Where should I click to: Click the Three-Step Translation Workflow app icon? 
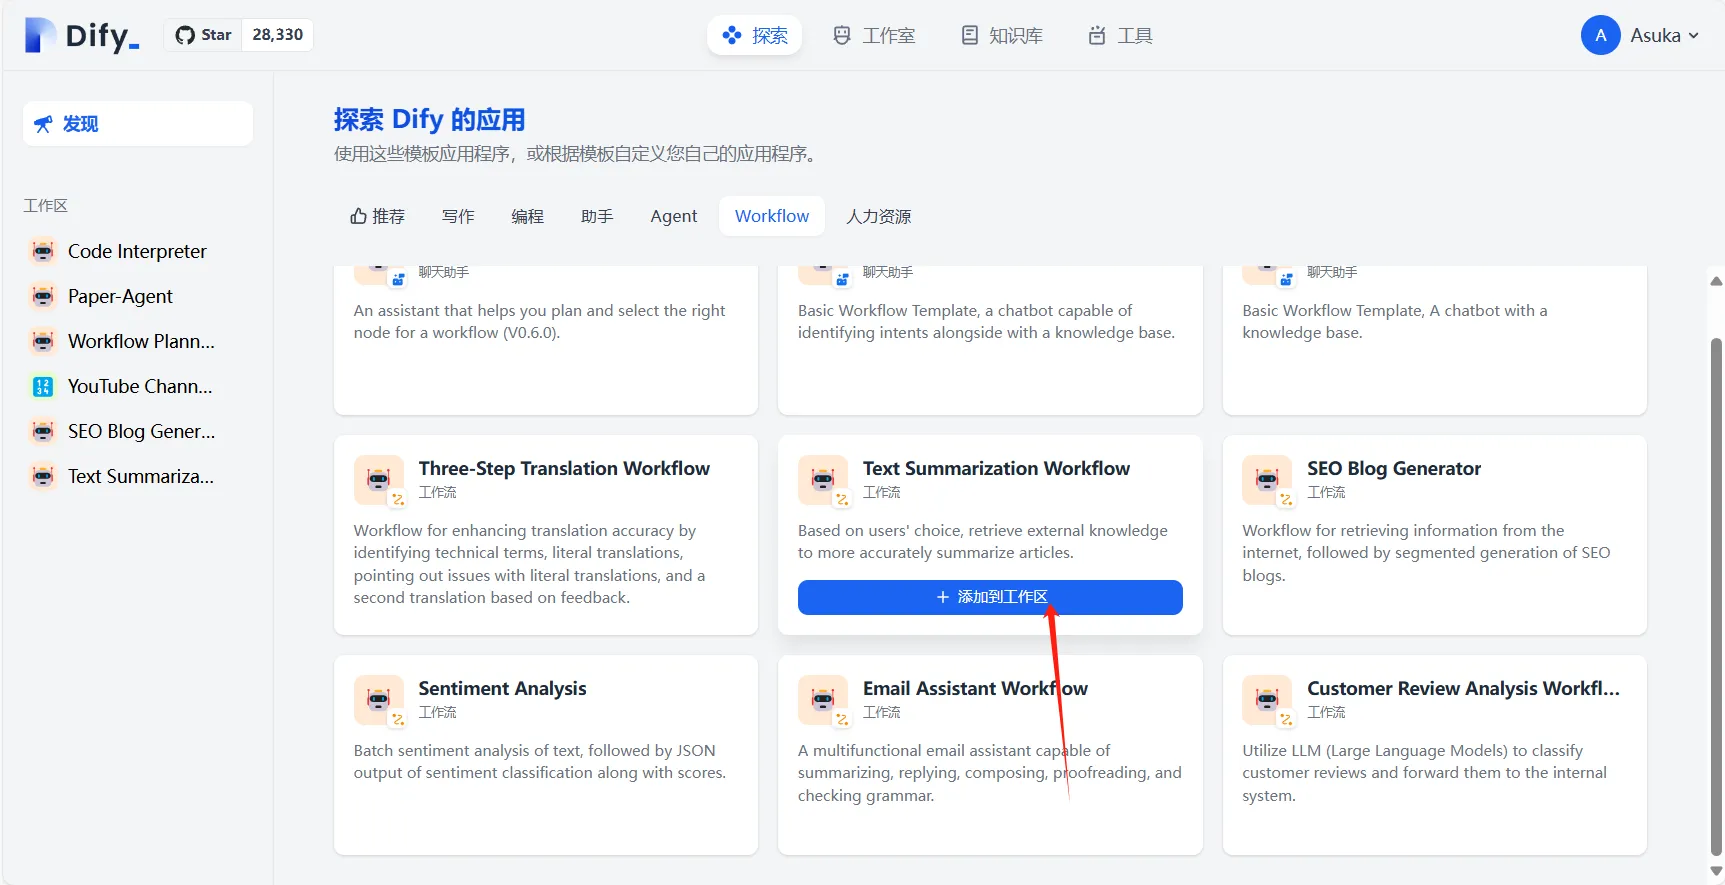(x=379, y=480)
